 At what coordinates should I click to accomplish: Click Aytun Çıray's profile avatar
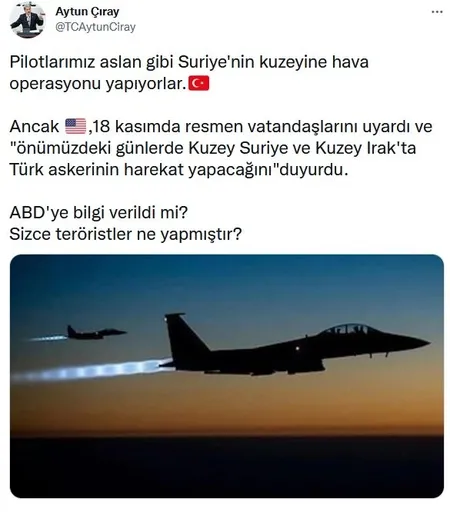(27, 21)
